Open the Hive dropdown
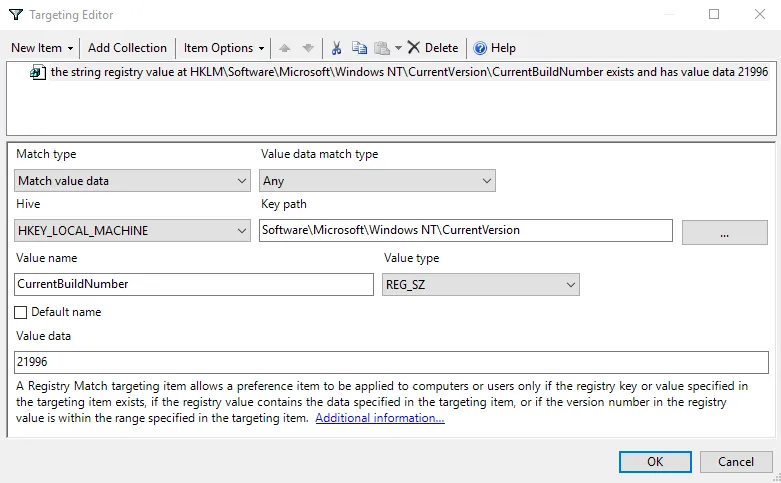The height and width of the screenshot is (483, 781). tap(132, 231)
